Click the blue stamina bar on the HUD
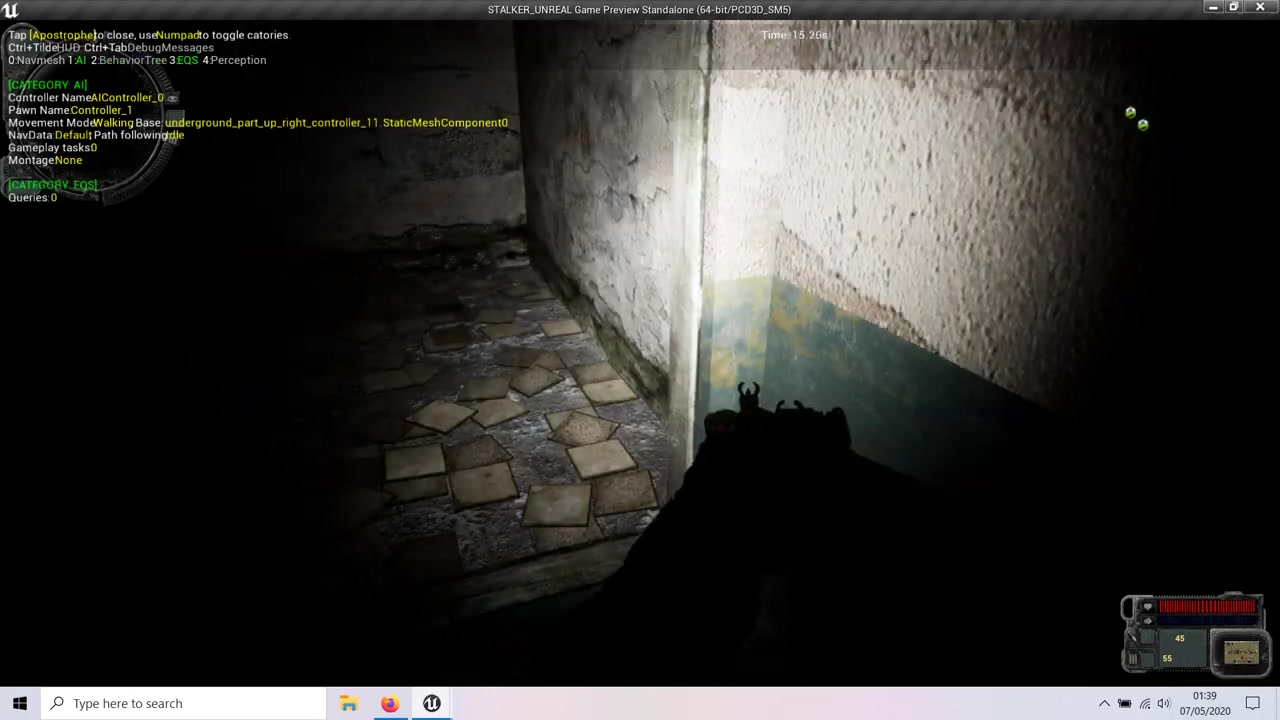 click(1208, 621)
